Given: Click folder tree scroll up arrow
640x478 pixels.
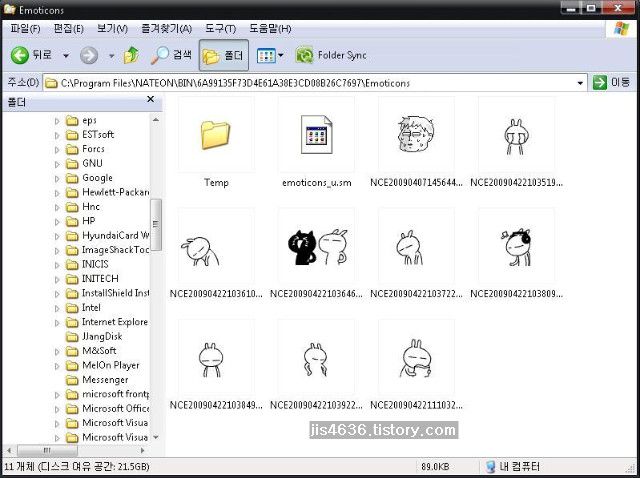Looking at the screenshot, I should coord(156,120).
